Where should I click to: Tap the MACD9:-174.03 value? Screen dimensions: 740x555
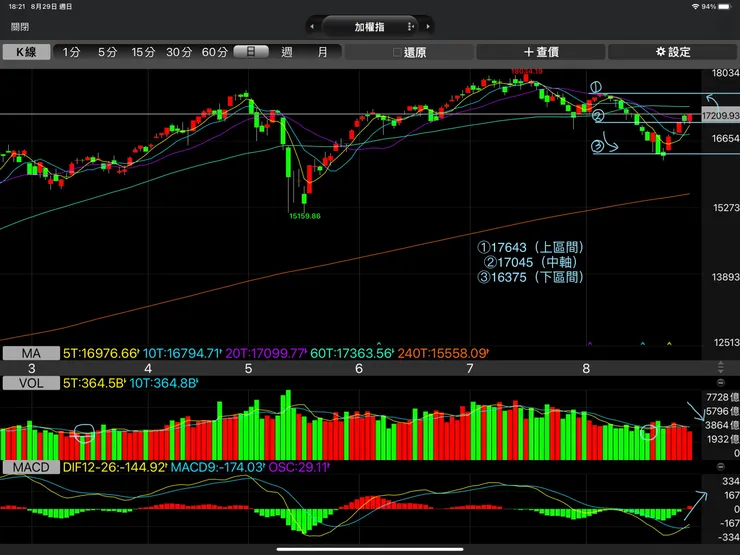tap(217, 467)
